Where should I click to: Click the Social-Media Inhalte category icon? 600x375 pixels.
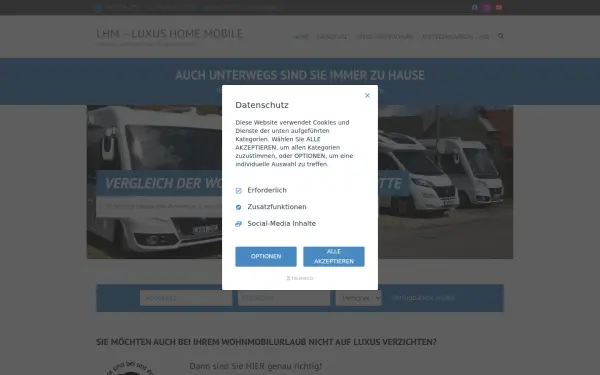[x=239, y=224]
